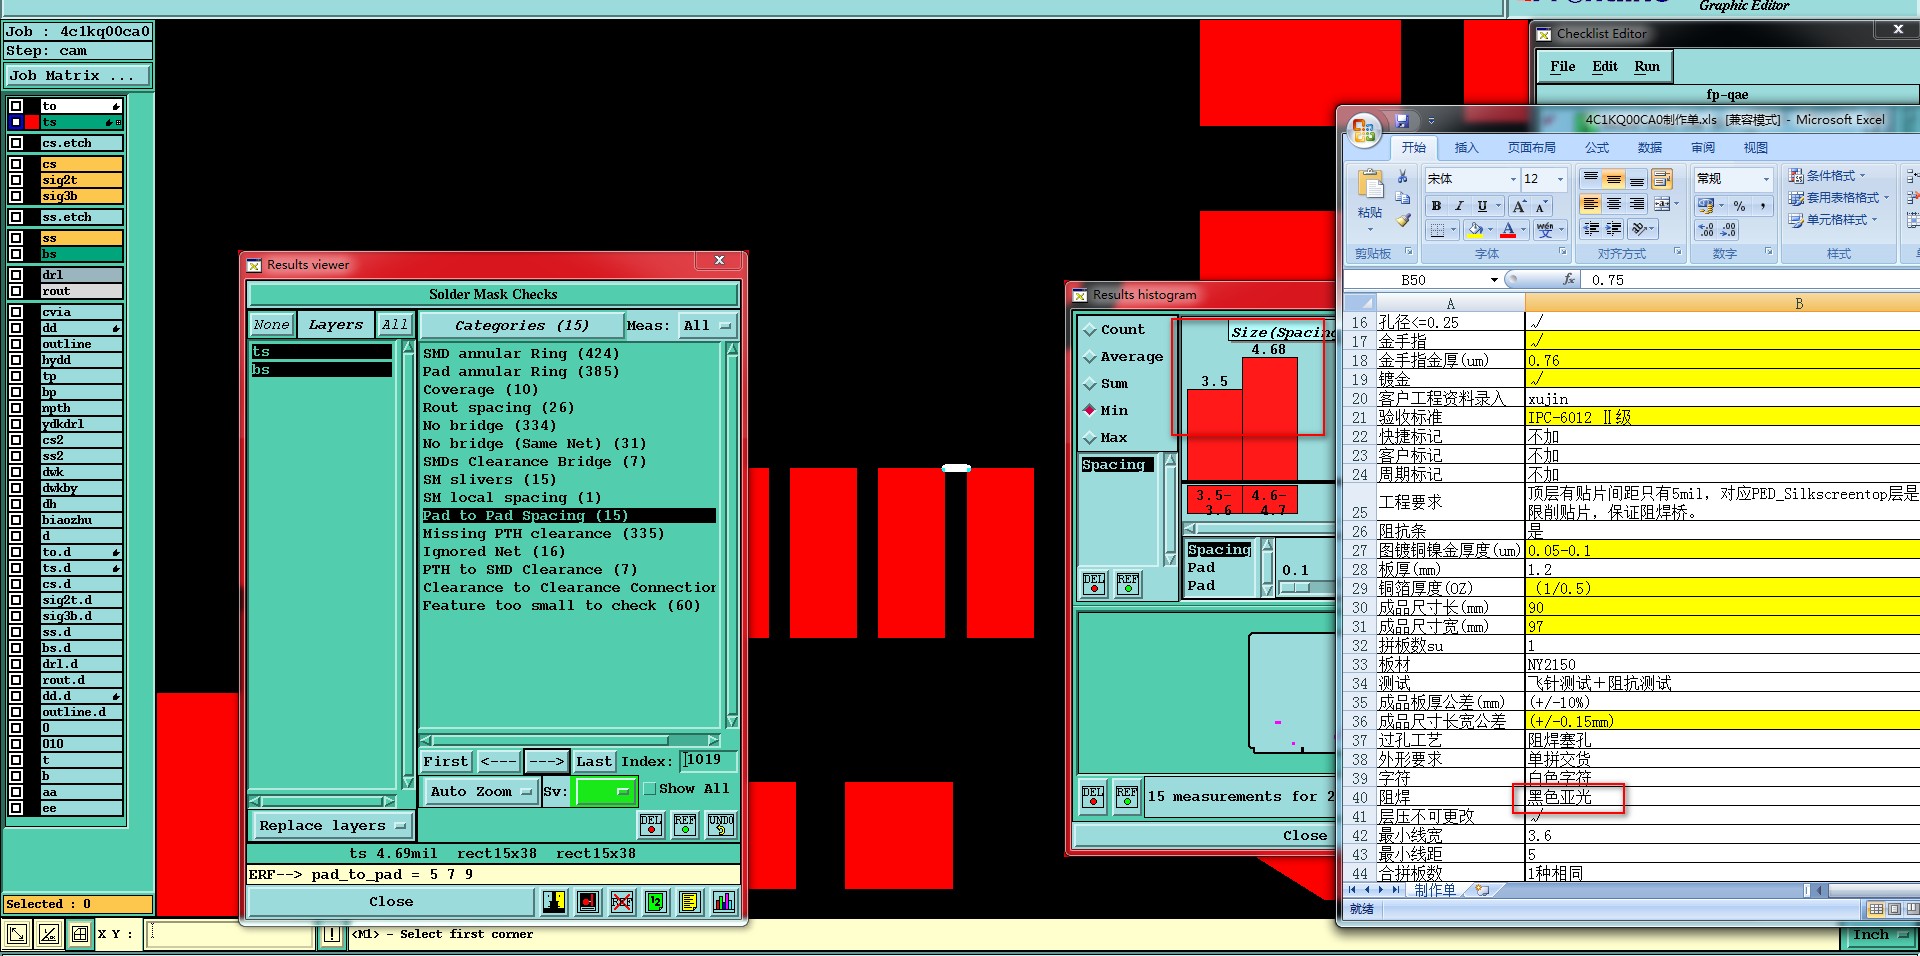The height and width of the screenshot is (956, 1920).
Task: Toggle Italic formatting in Excel
Action: pyautogui.click(x=1459, y=206)
